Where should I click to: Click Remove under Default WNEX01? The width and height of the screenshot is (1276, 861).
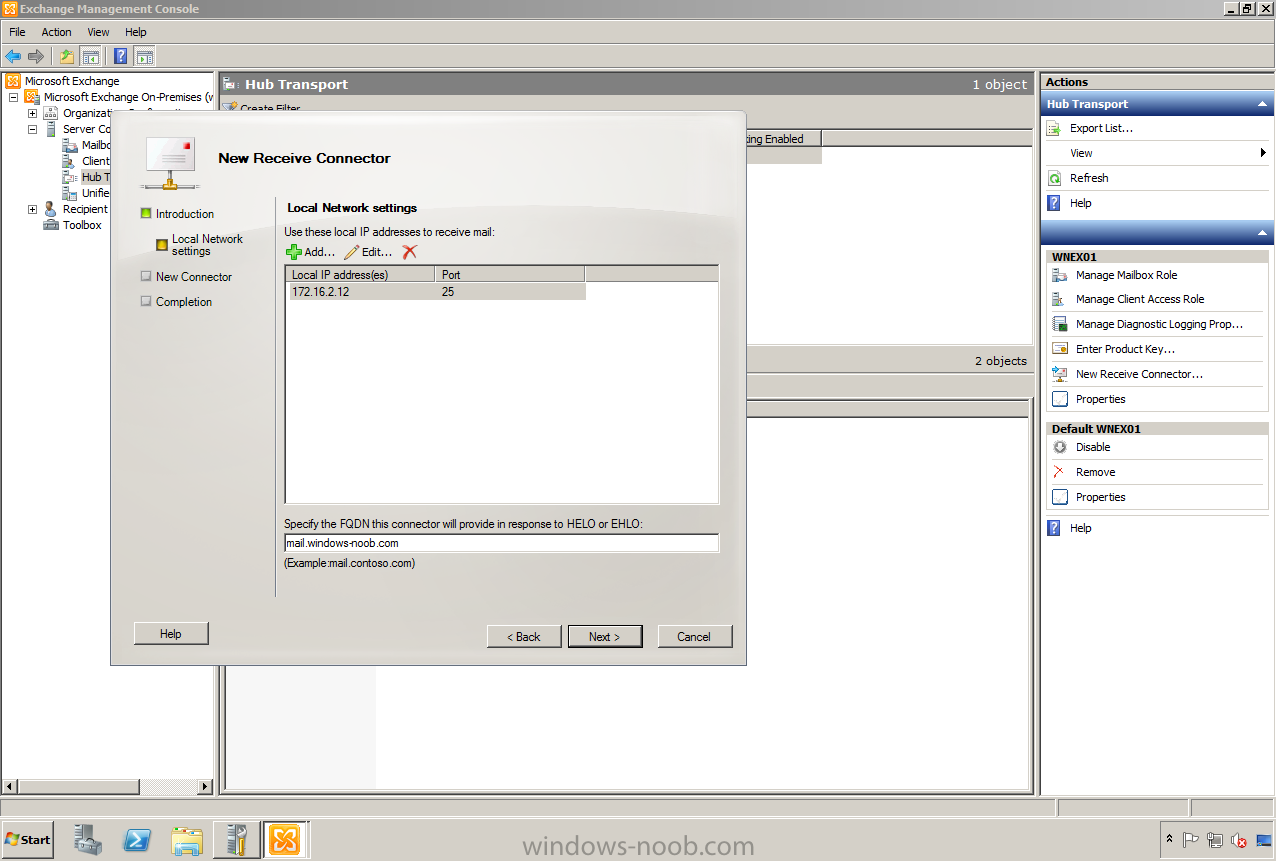pyautogui.click(x=1095, y=472)
